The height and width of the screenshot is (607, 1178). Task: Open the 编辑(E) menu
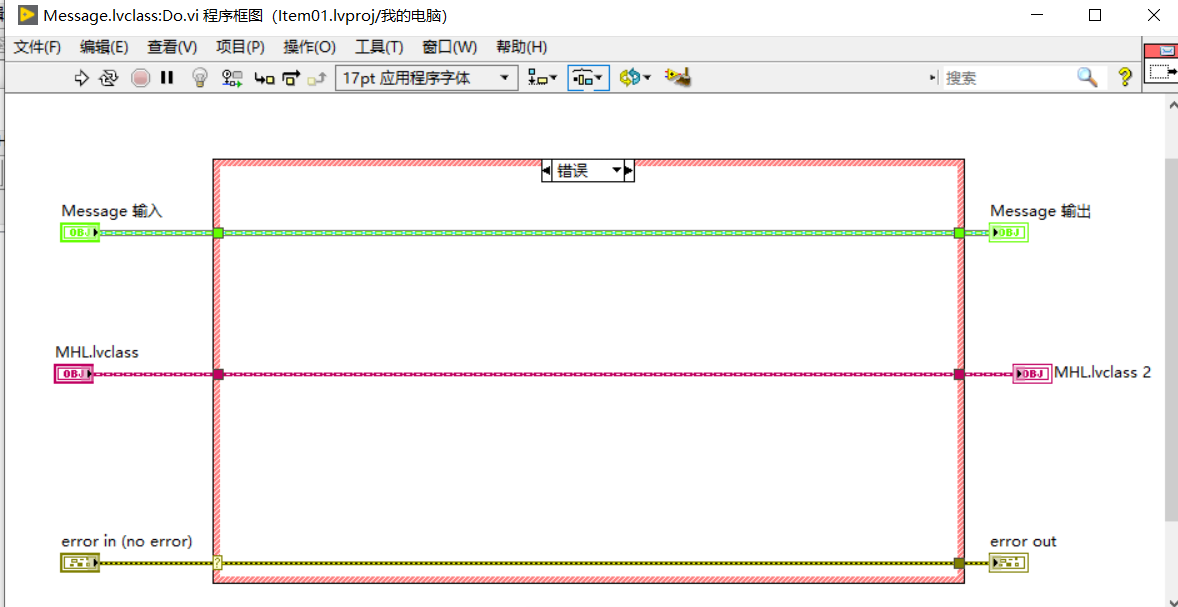(x=104, y=47)
